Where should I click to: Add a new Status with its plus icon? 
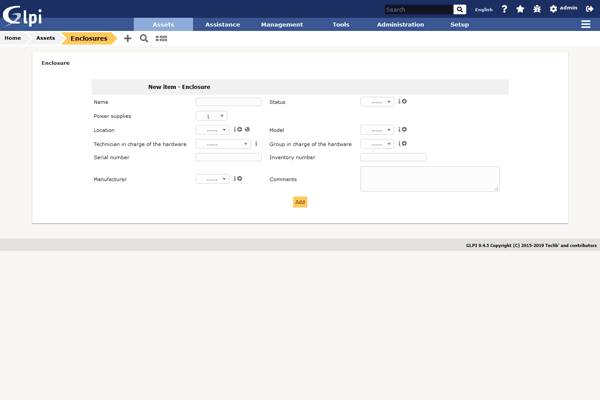(x=405, y=101)
